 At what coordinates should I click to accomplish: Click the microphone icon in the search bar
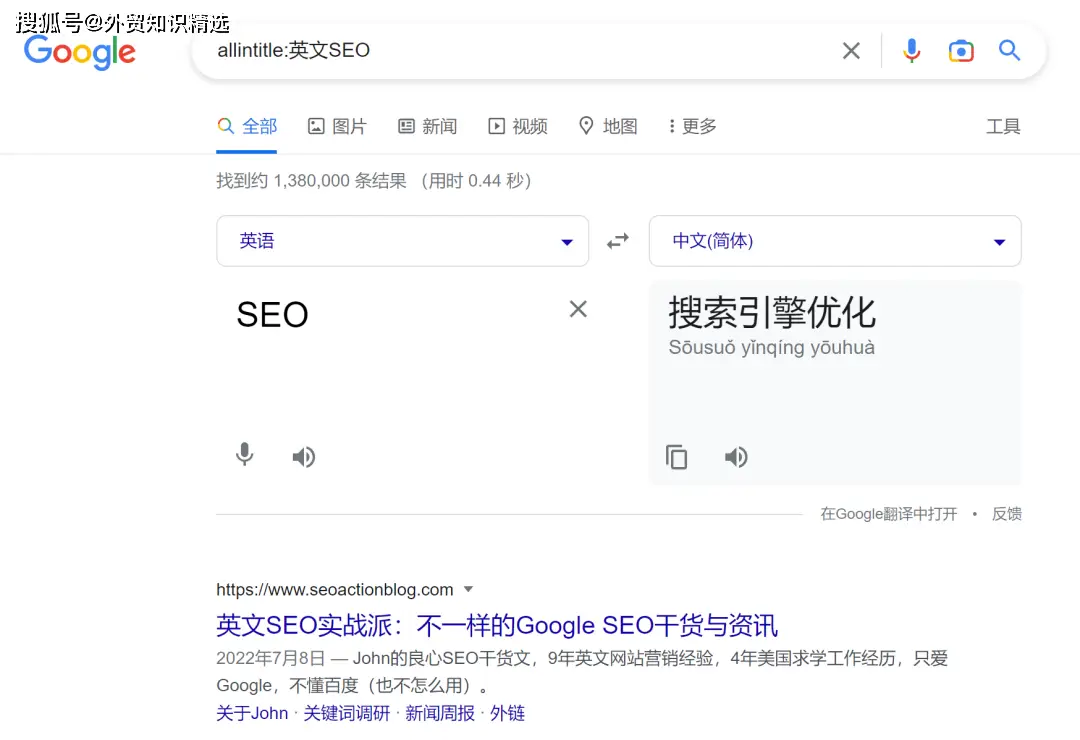tap(911, 50)
